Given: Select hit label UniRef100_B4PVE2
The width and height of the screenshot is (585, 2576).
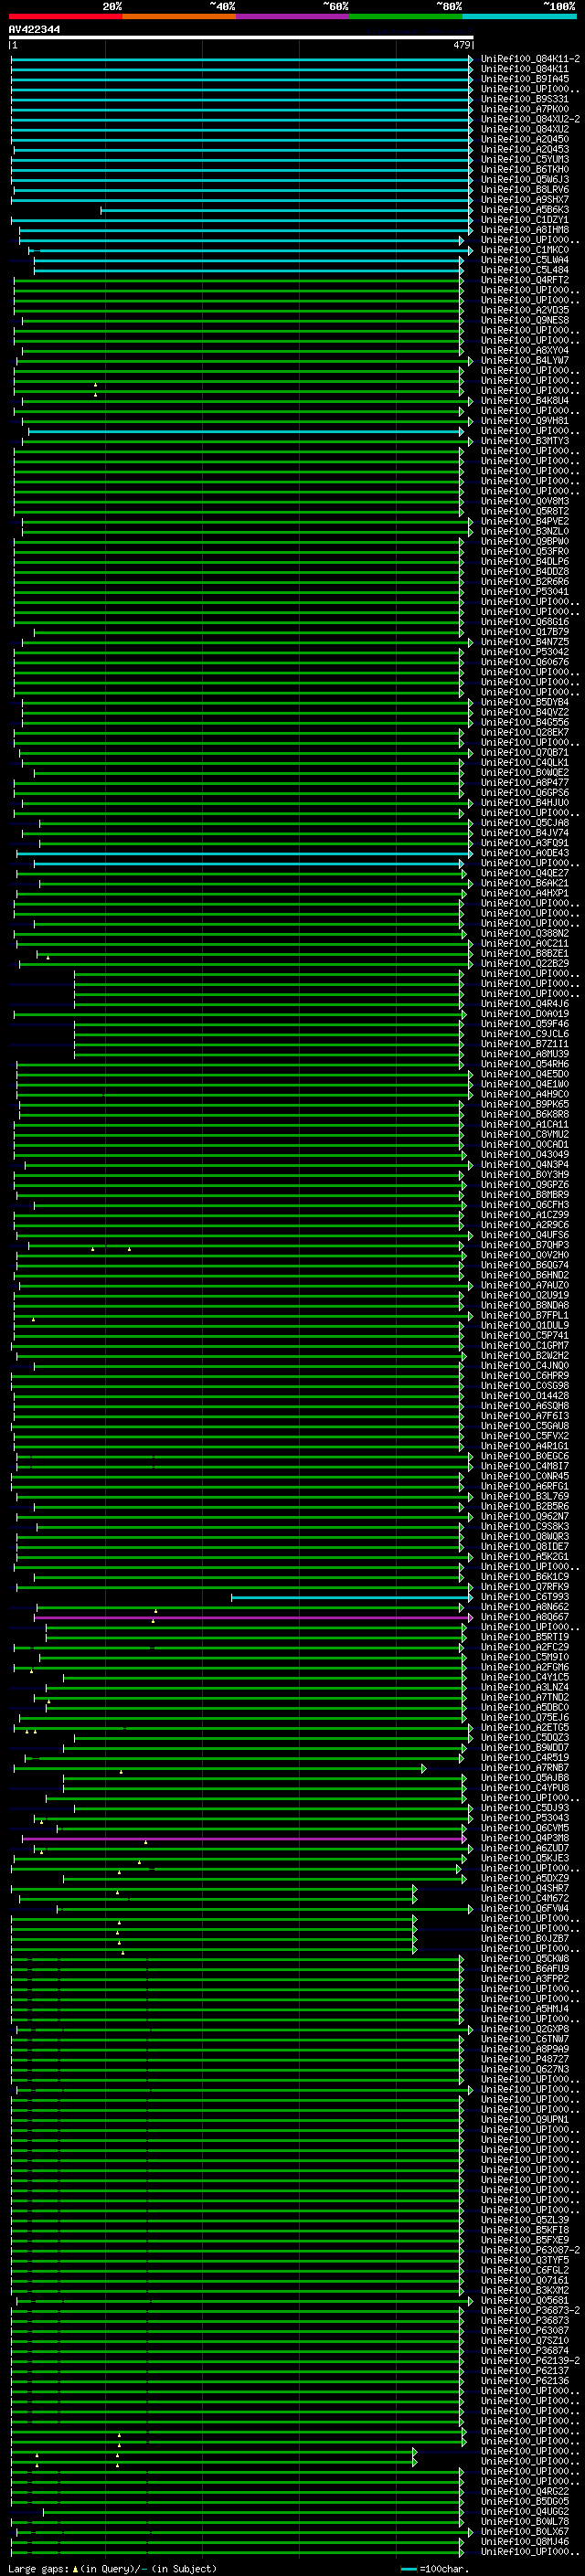Looking at the screenshot, I should [x=525, y=521].
